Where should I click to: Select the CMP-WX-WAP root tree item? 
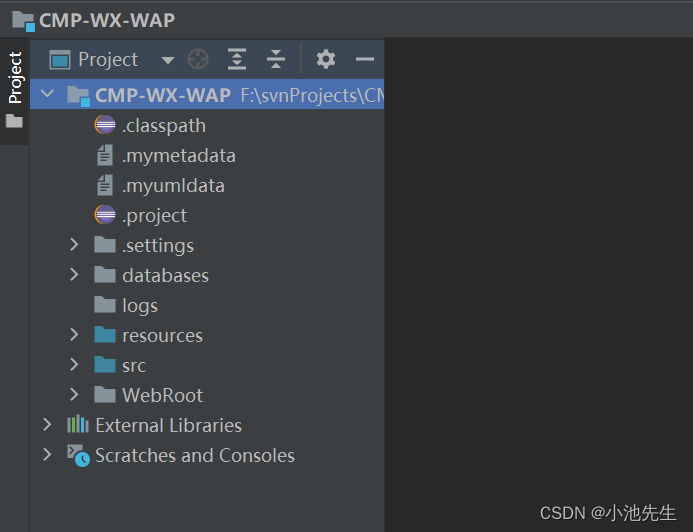[207, 94]
